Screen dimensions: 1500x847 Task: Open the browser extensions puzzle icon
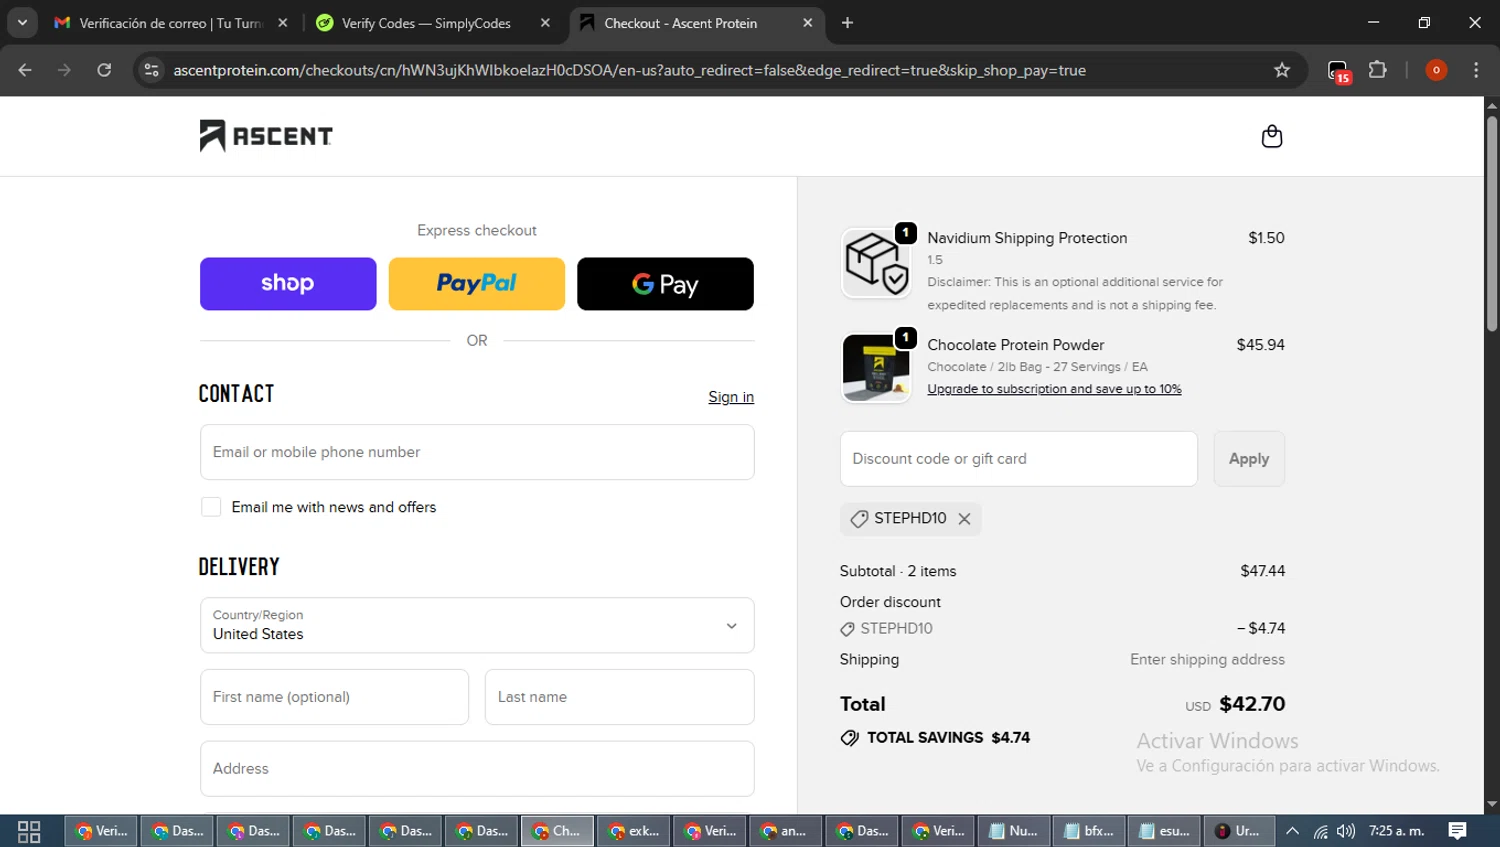pos(1378,70)
